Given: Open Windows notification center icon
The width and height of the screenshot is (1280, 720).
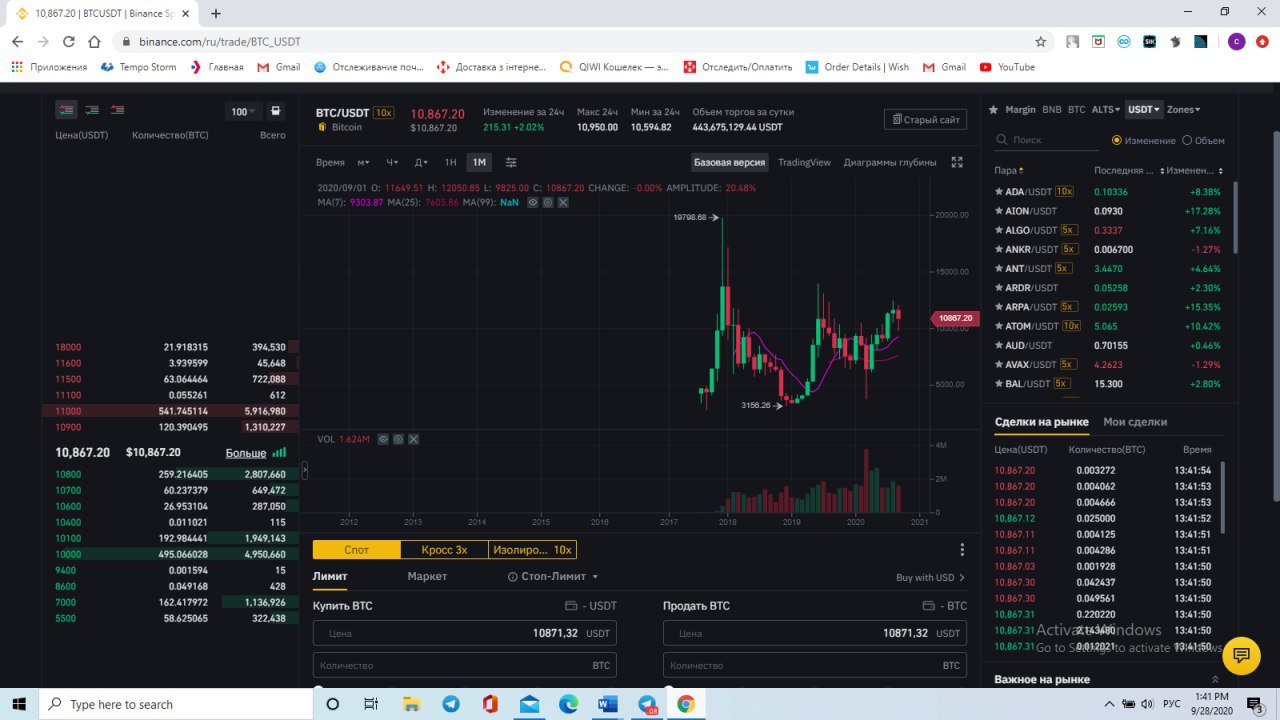Looking at the screenshot, I should point(1255,704).
